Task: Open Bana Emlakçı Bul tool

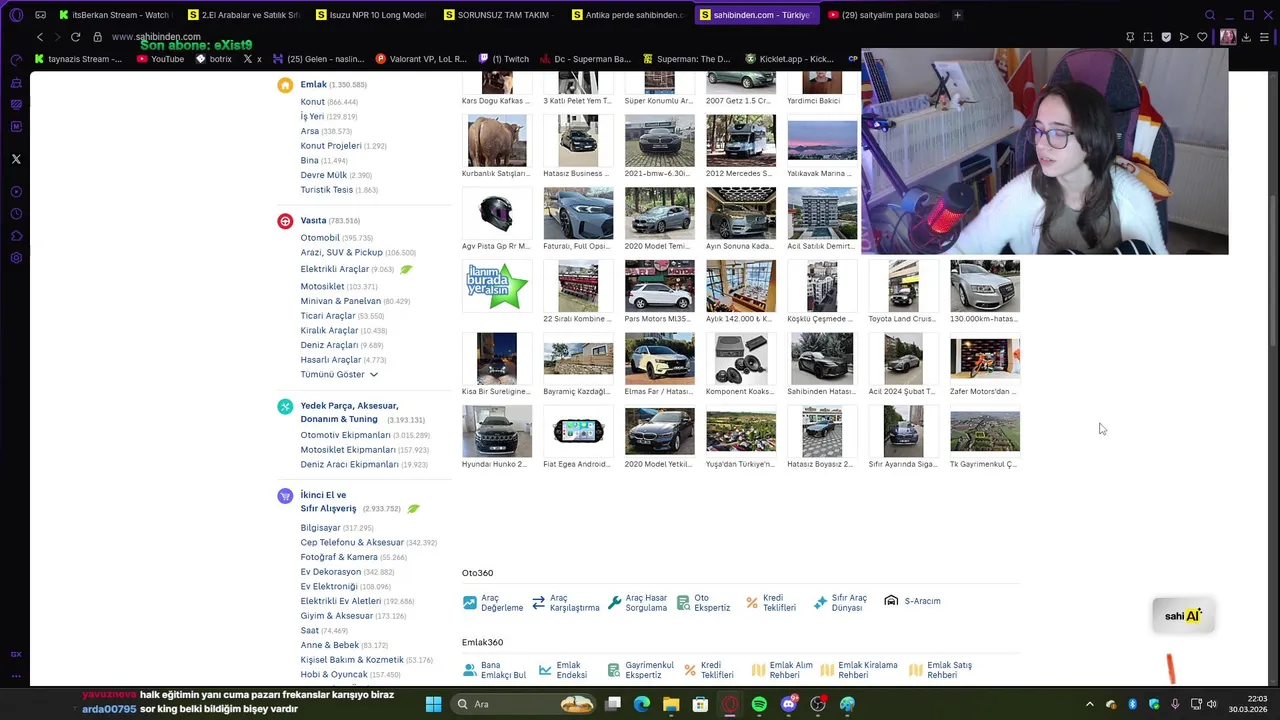Action: [x=495, y=670]
